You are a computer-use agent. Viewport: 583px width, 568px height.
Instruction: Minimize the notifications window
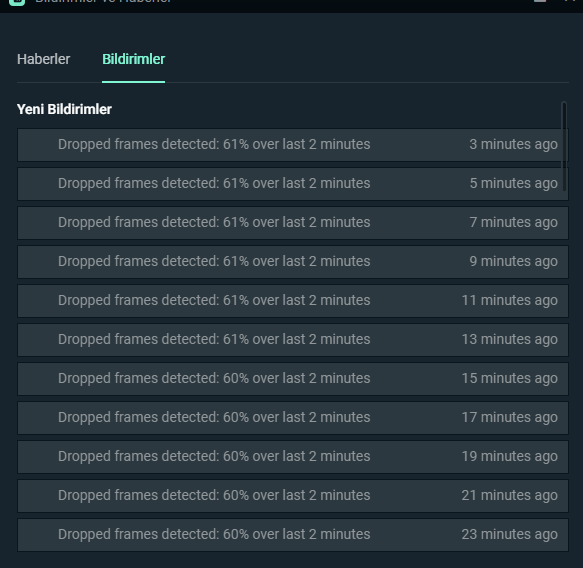coord(540,1)
